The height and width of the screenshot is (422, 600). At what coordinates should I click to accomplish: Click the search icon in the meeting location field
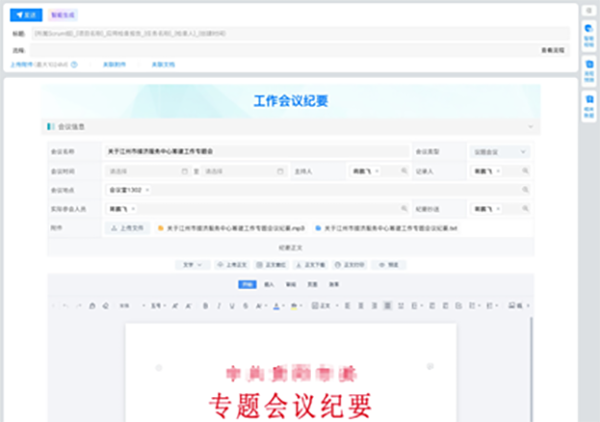point(525,190)
